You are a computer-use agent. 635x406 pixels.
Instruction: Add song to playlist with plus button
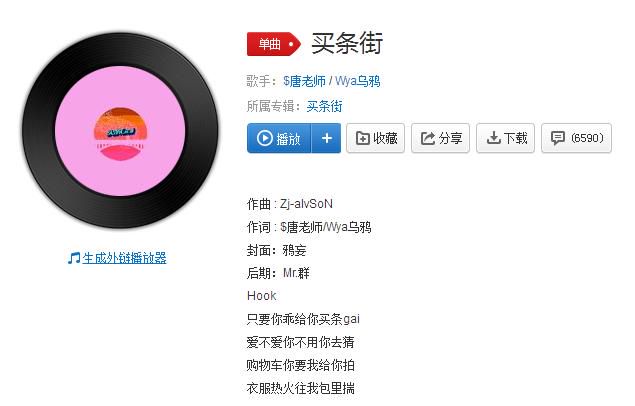click(326, 138)
